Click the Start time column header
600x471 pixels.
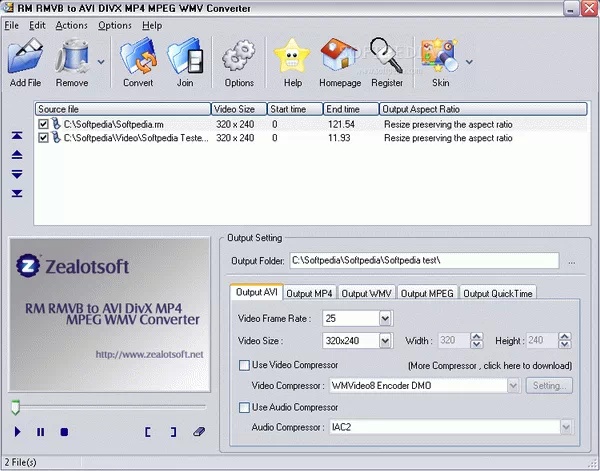pos(295,109)
